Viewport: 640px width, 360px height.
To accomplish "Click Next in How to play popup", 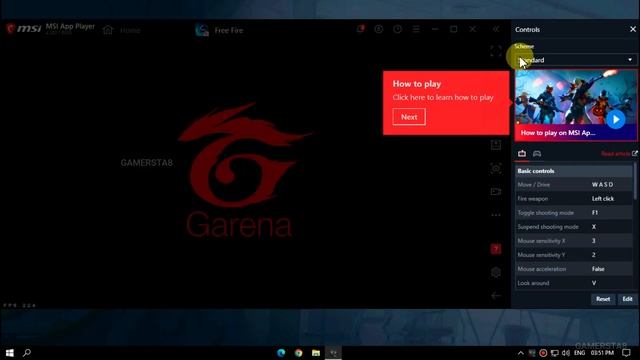I will 409,117.
